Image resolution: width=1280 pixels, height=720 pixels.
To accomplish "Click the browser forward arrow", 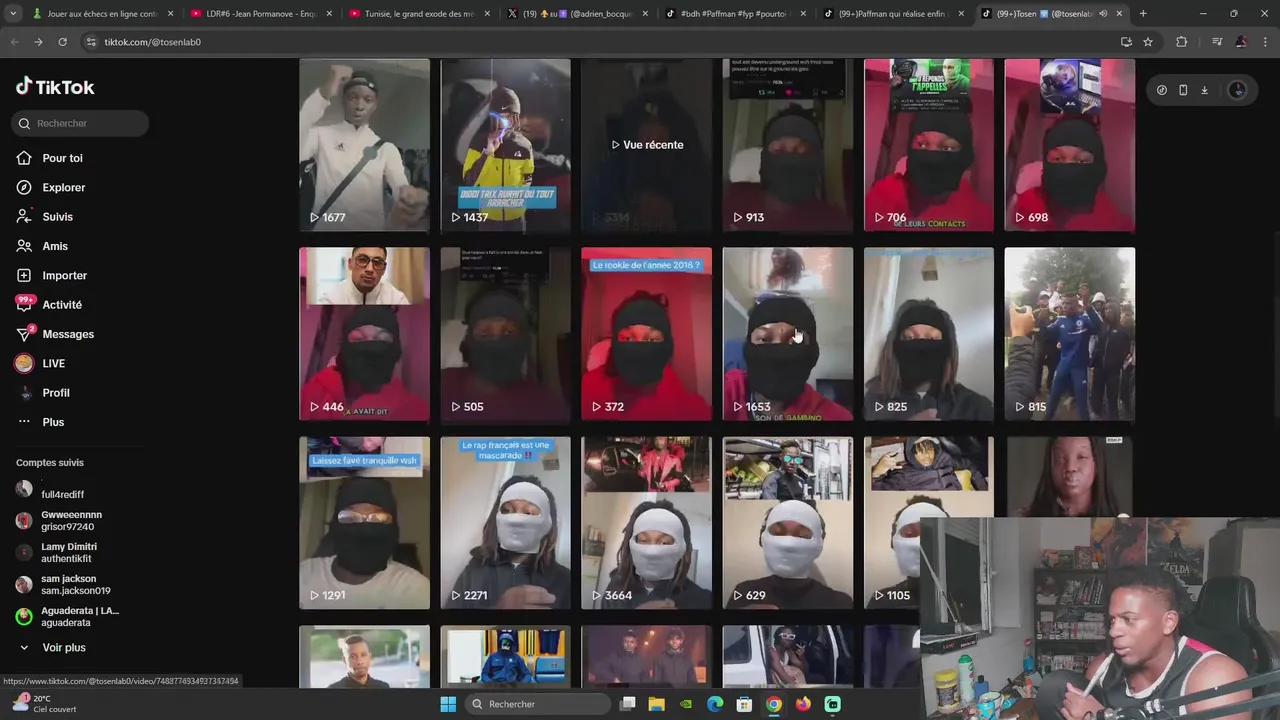I will point(38,42).
